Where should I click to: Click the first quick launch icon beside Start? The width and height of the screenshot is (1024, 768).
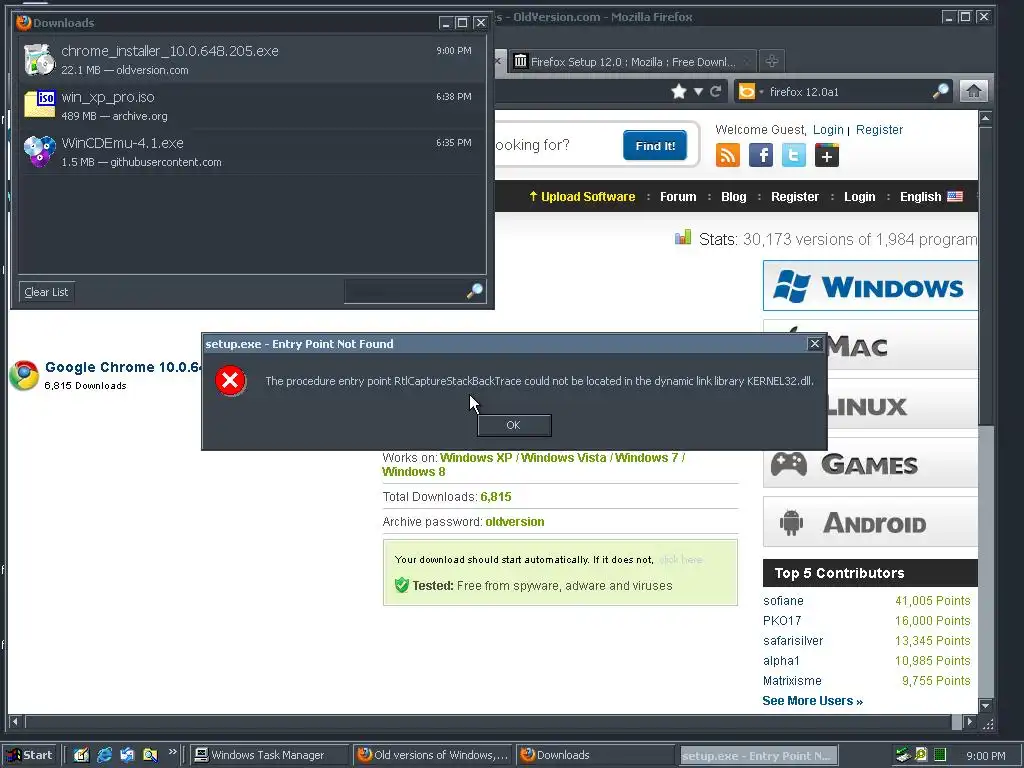81,755
